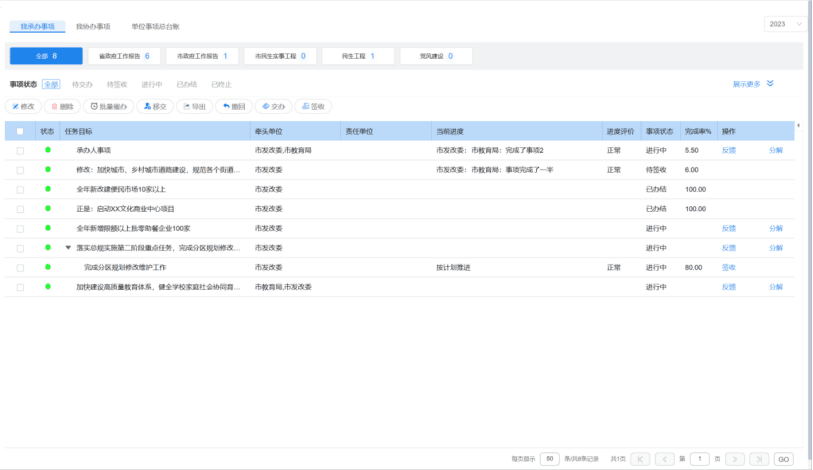
Task: Select the 党风建设 0 category
Action: [436, 56]
